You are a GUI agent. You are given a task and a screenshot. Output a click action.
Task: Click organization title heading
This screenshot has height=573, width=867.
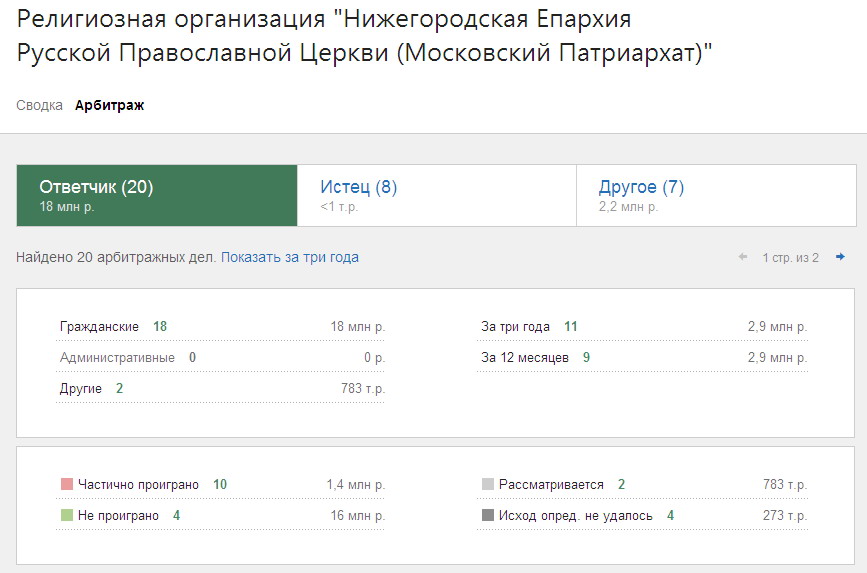364,37
